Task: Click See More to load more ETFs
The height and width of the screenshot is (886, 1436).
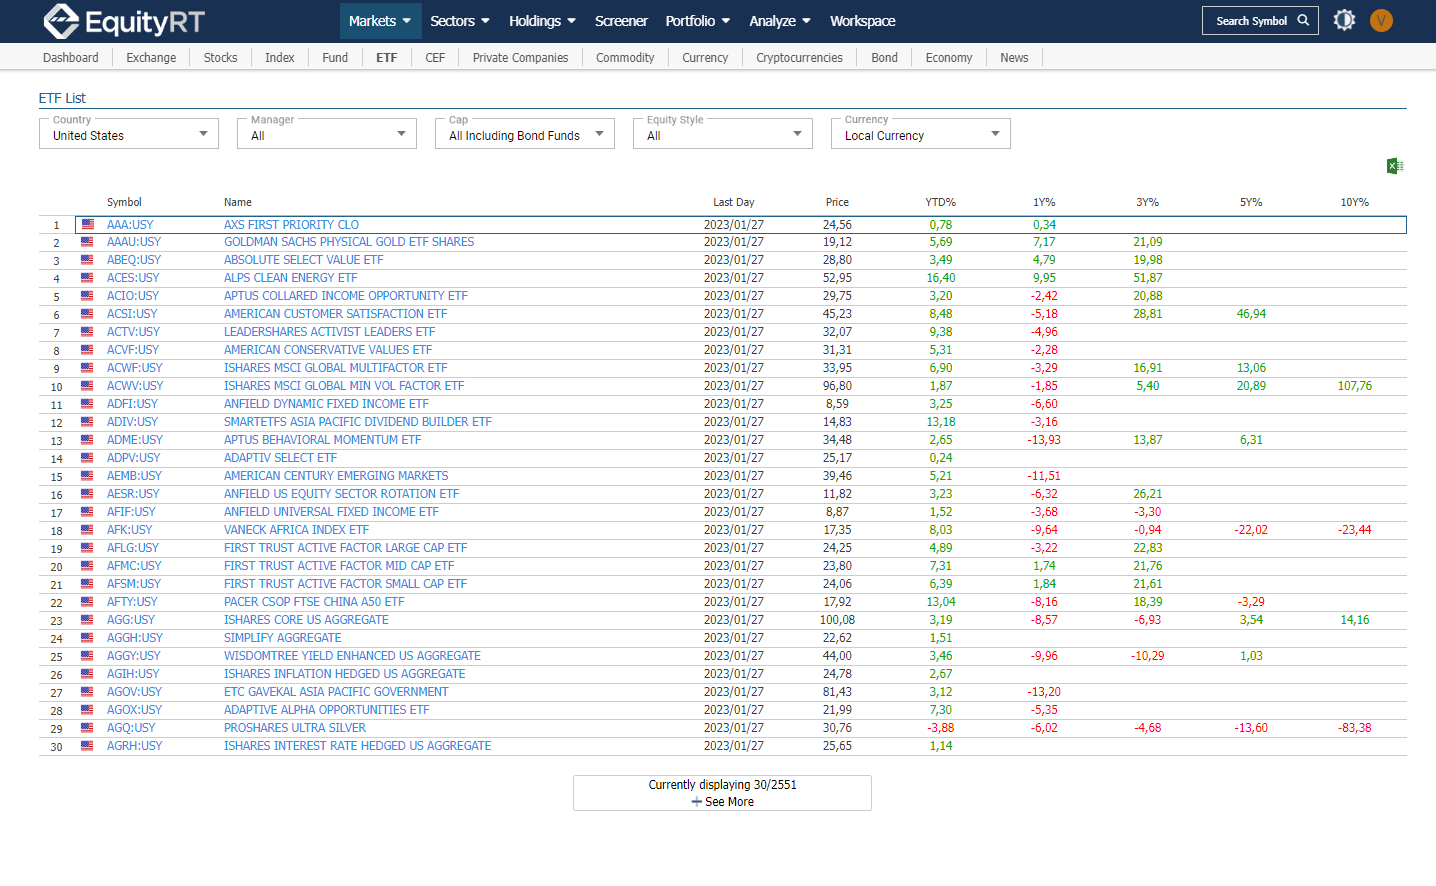Action: pos(729,802)
